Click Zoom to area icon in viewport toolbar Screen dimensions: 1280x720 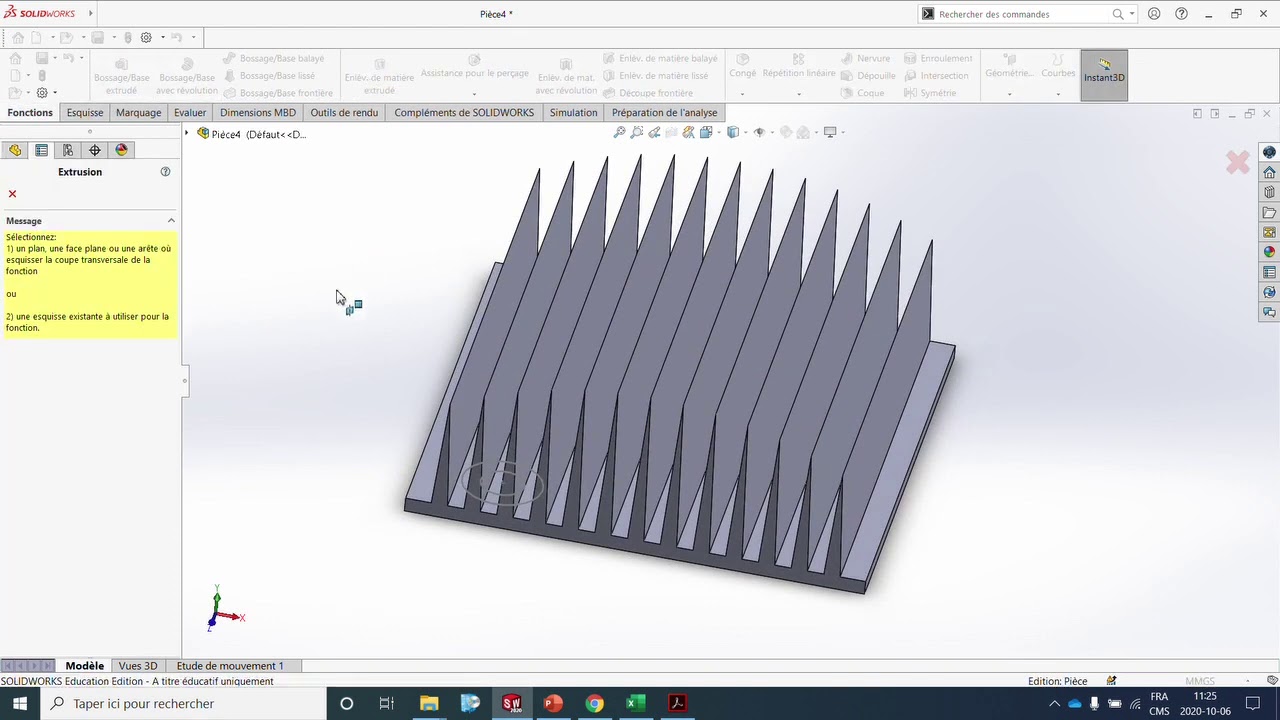click(637, 132)
